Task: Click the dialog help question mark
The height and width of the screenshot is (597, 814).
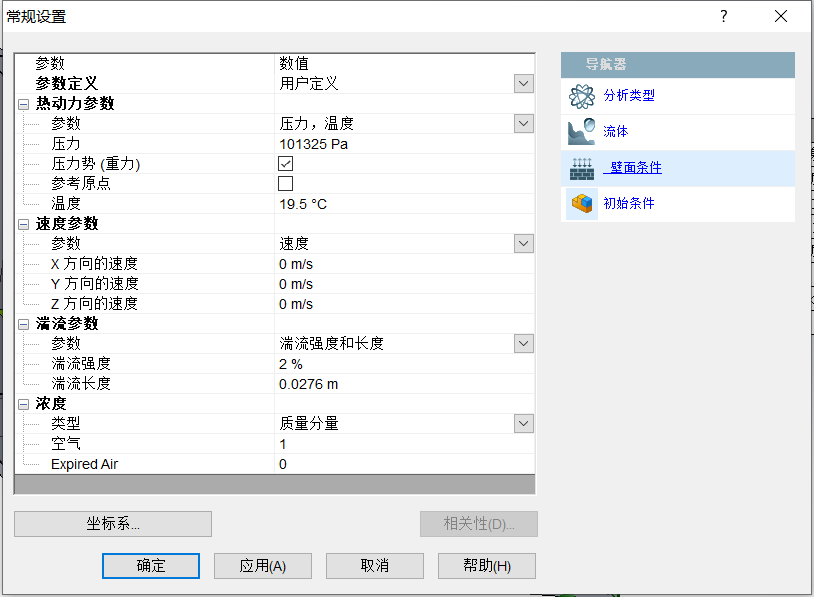Action: pyautogui.click(x=723, y=16)
